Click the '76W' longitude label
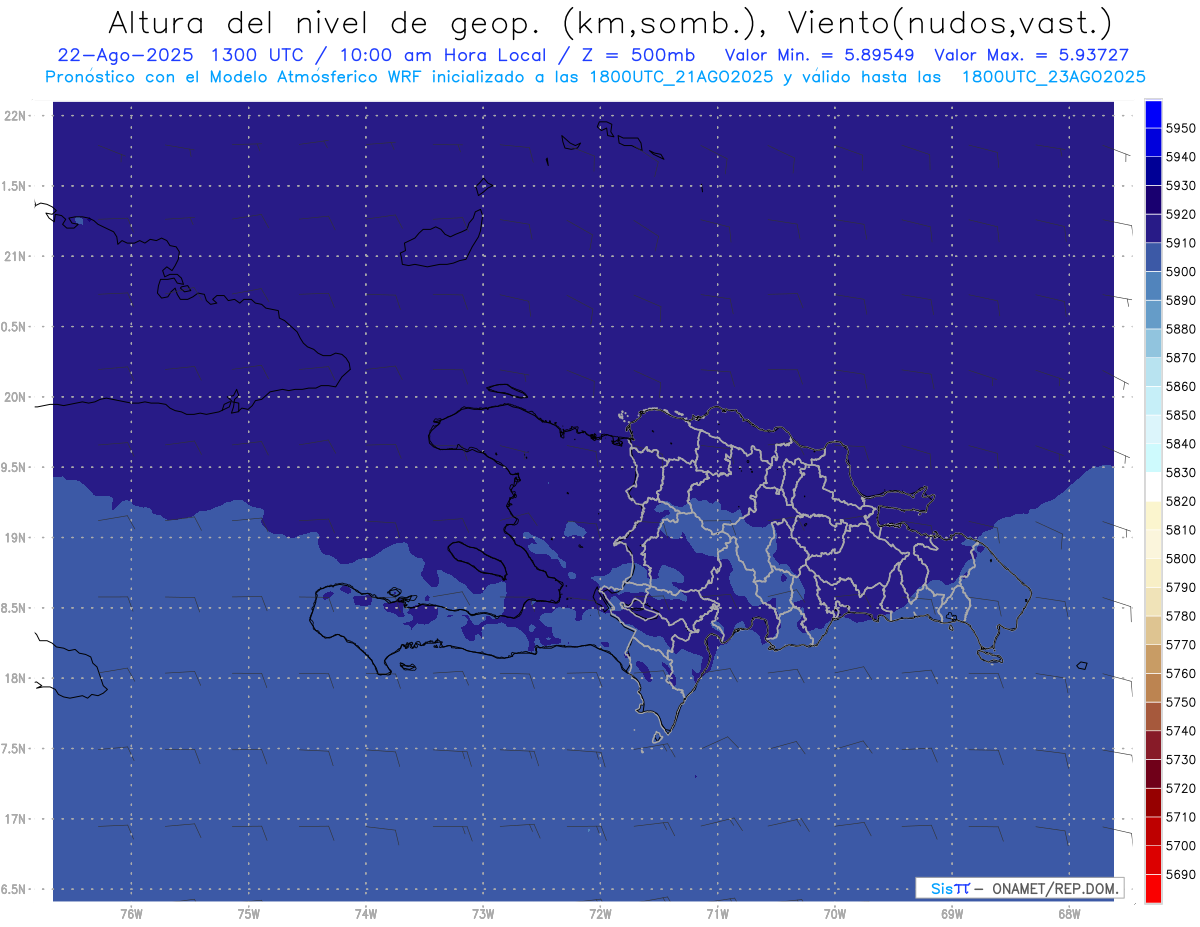 pyautogui.click(x=131, y=913)
